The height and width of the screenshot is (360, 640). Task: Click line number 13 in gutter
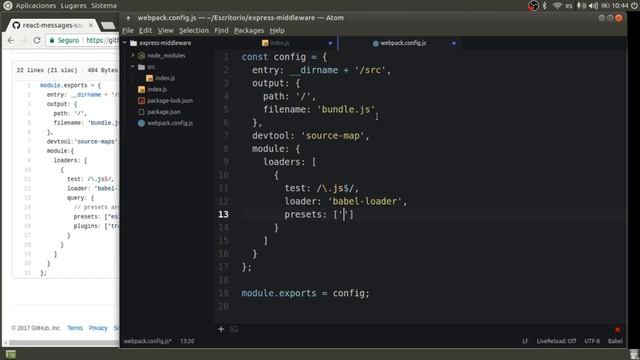[223, 214]
